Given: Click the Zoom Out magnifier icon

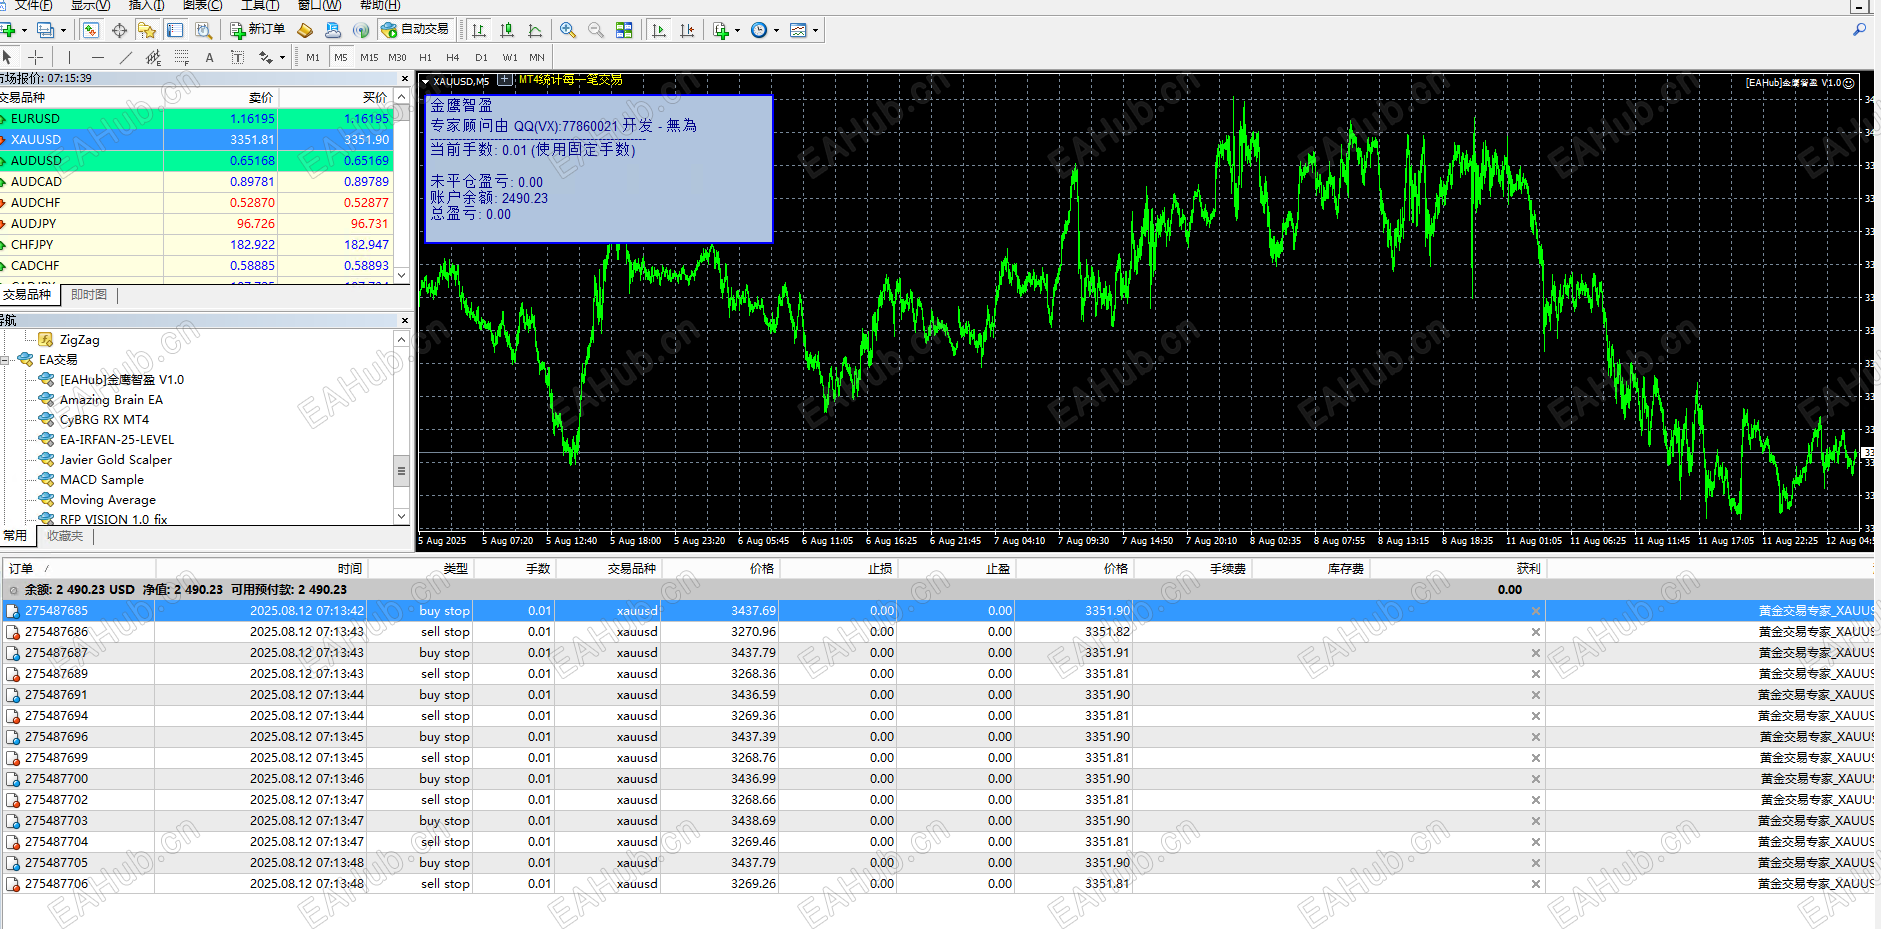Looking at the screenshot, I should 596,30.
